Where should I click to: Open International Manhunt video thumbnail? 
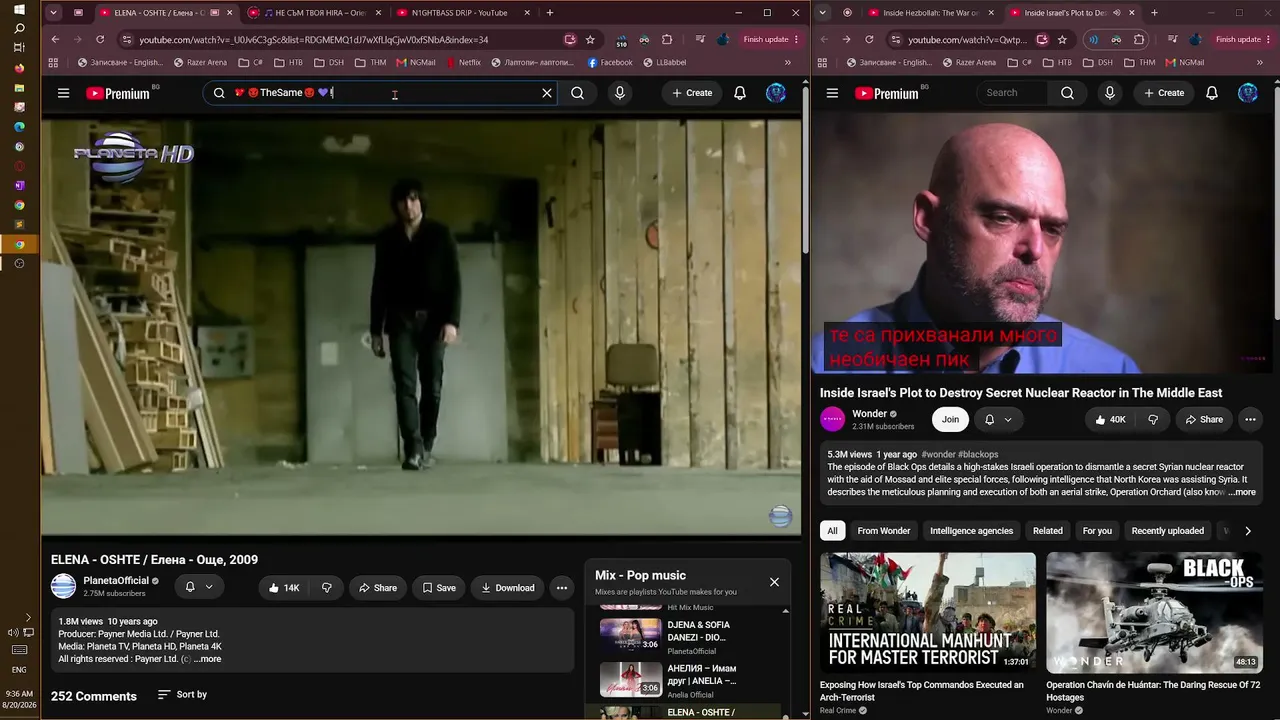click(928, 612)
